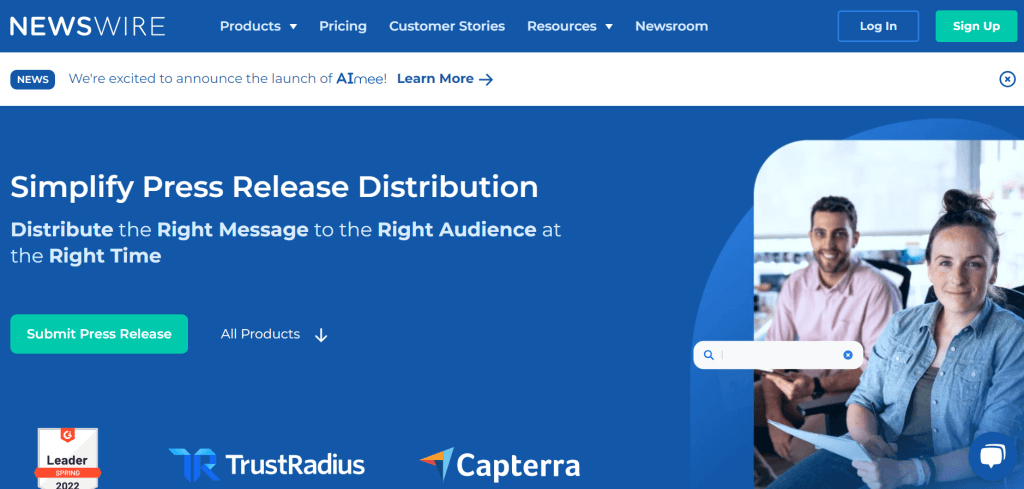Click the Capterra logo
Image resolution: width=1024 pixels, height=489 pixels.
point(499,465)
